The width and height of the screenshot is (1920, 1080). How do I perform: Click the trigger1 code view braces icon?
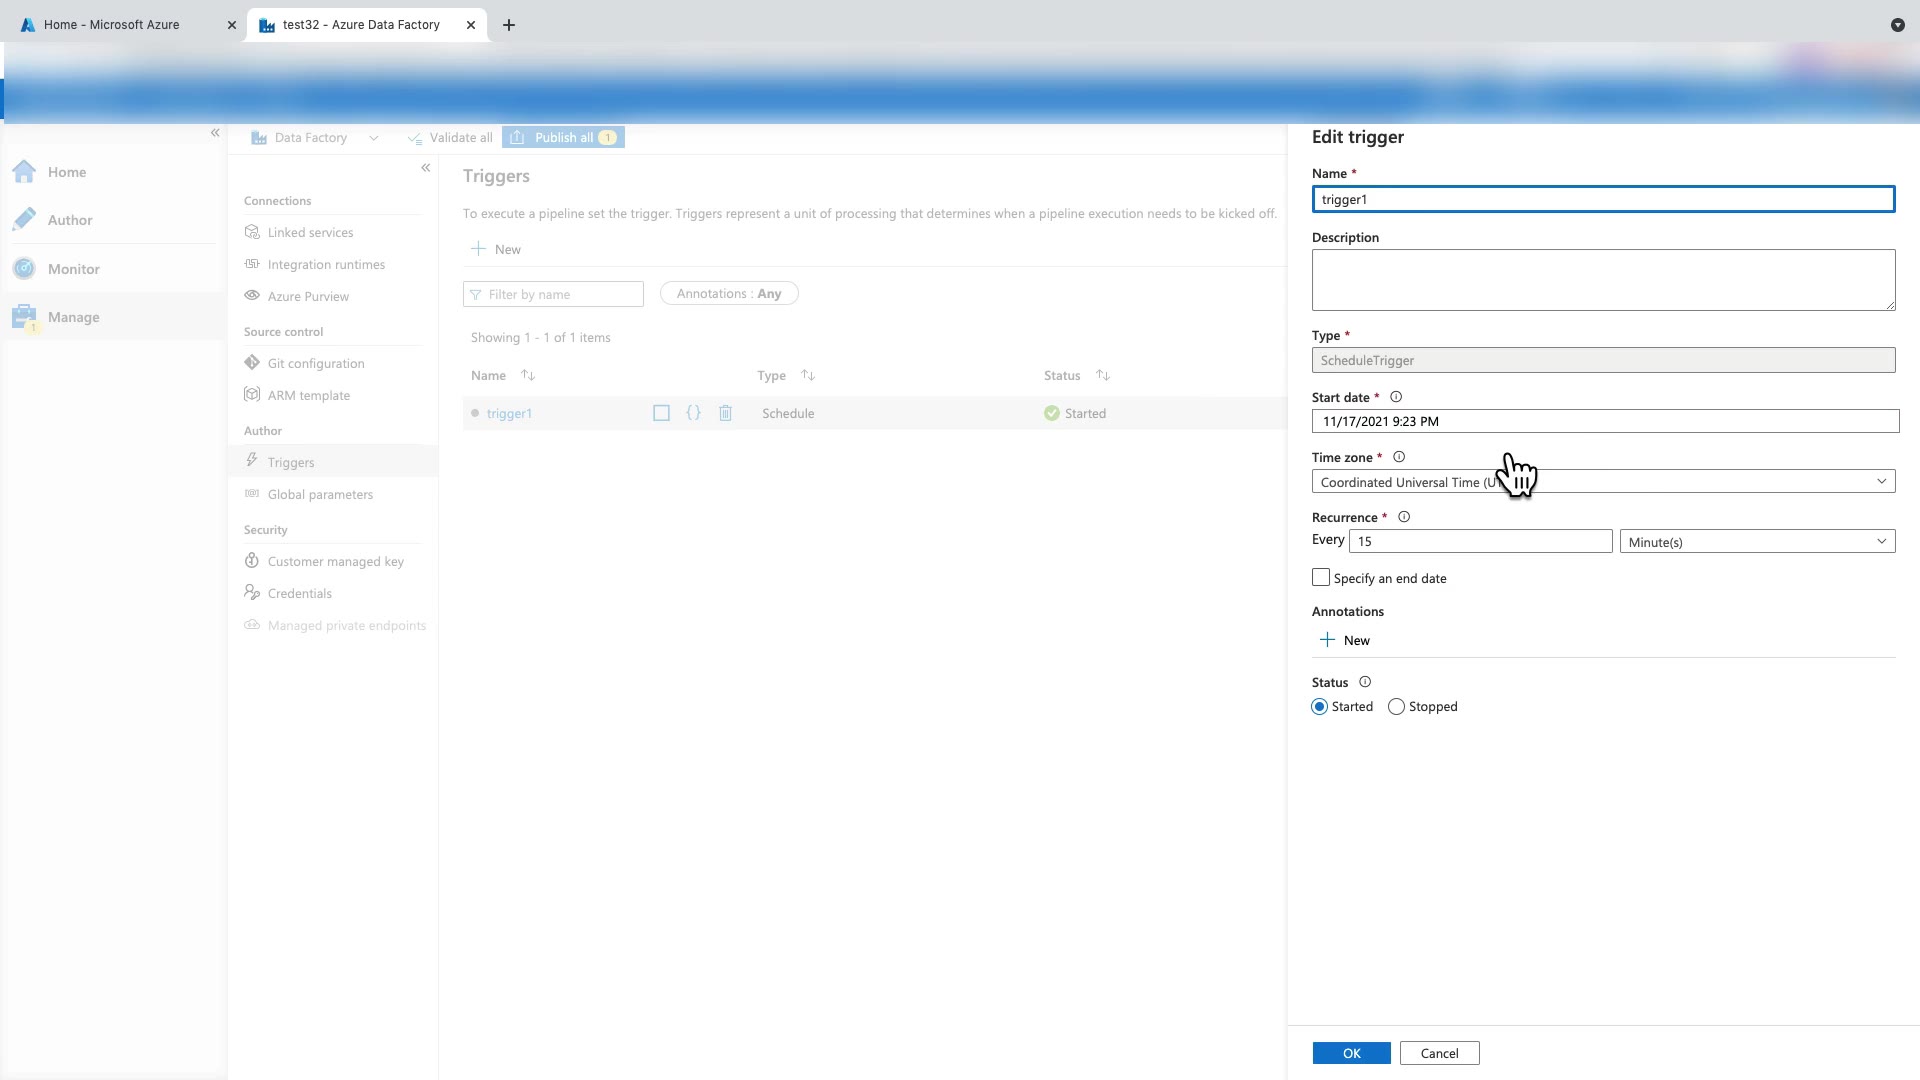(x=693, y=413)
